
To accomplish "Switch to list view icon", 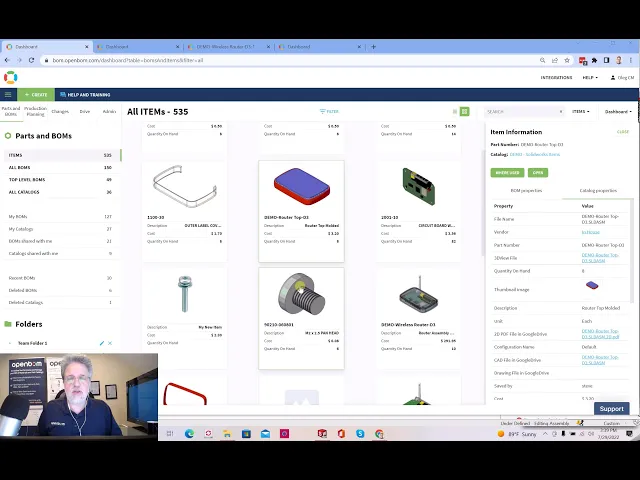I will pos(455,111).
